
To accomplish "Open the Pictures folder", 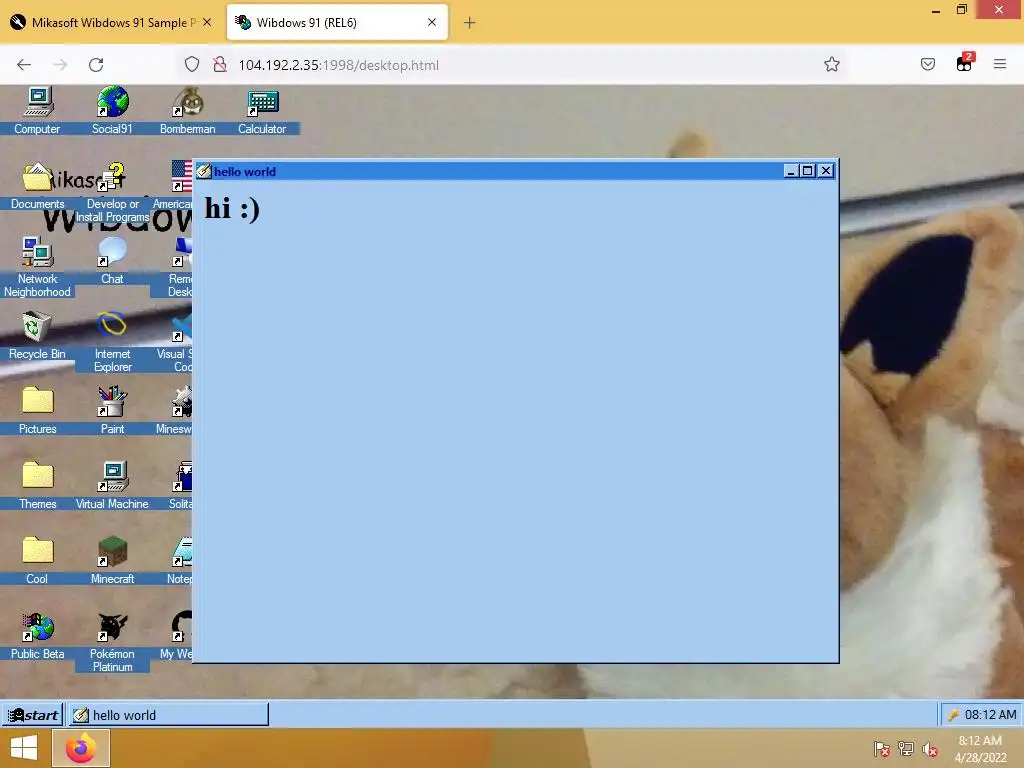I will pos(37,410).
